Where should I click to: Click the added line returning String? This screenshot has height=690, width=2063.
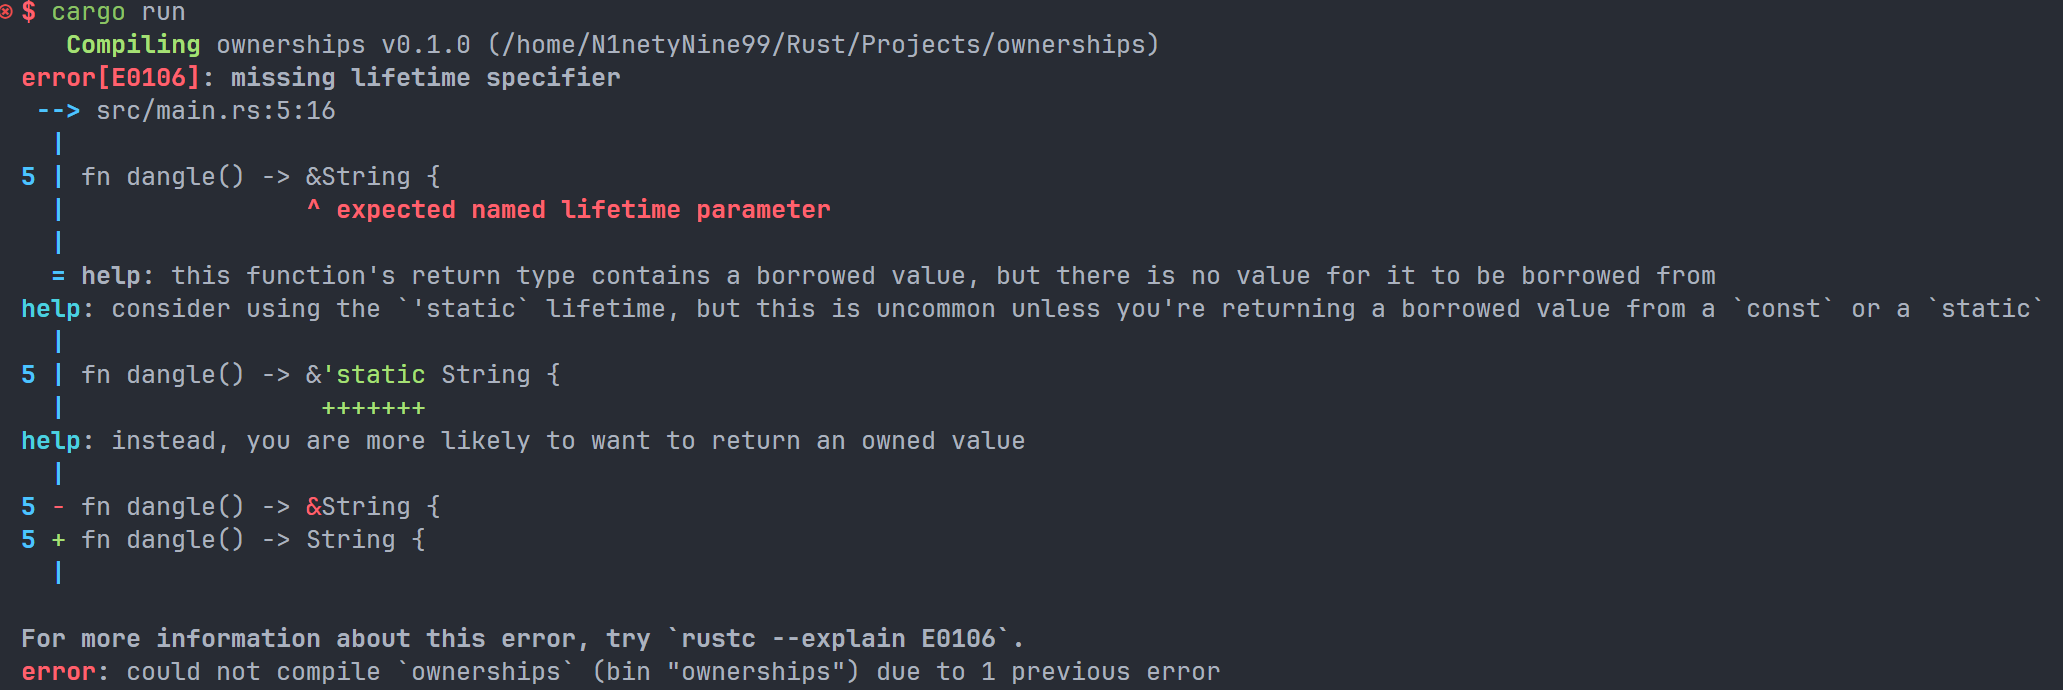253,540
